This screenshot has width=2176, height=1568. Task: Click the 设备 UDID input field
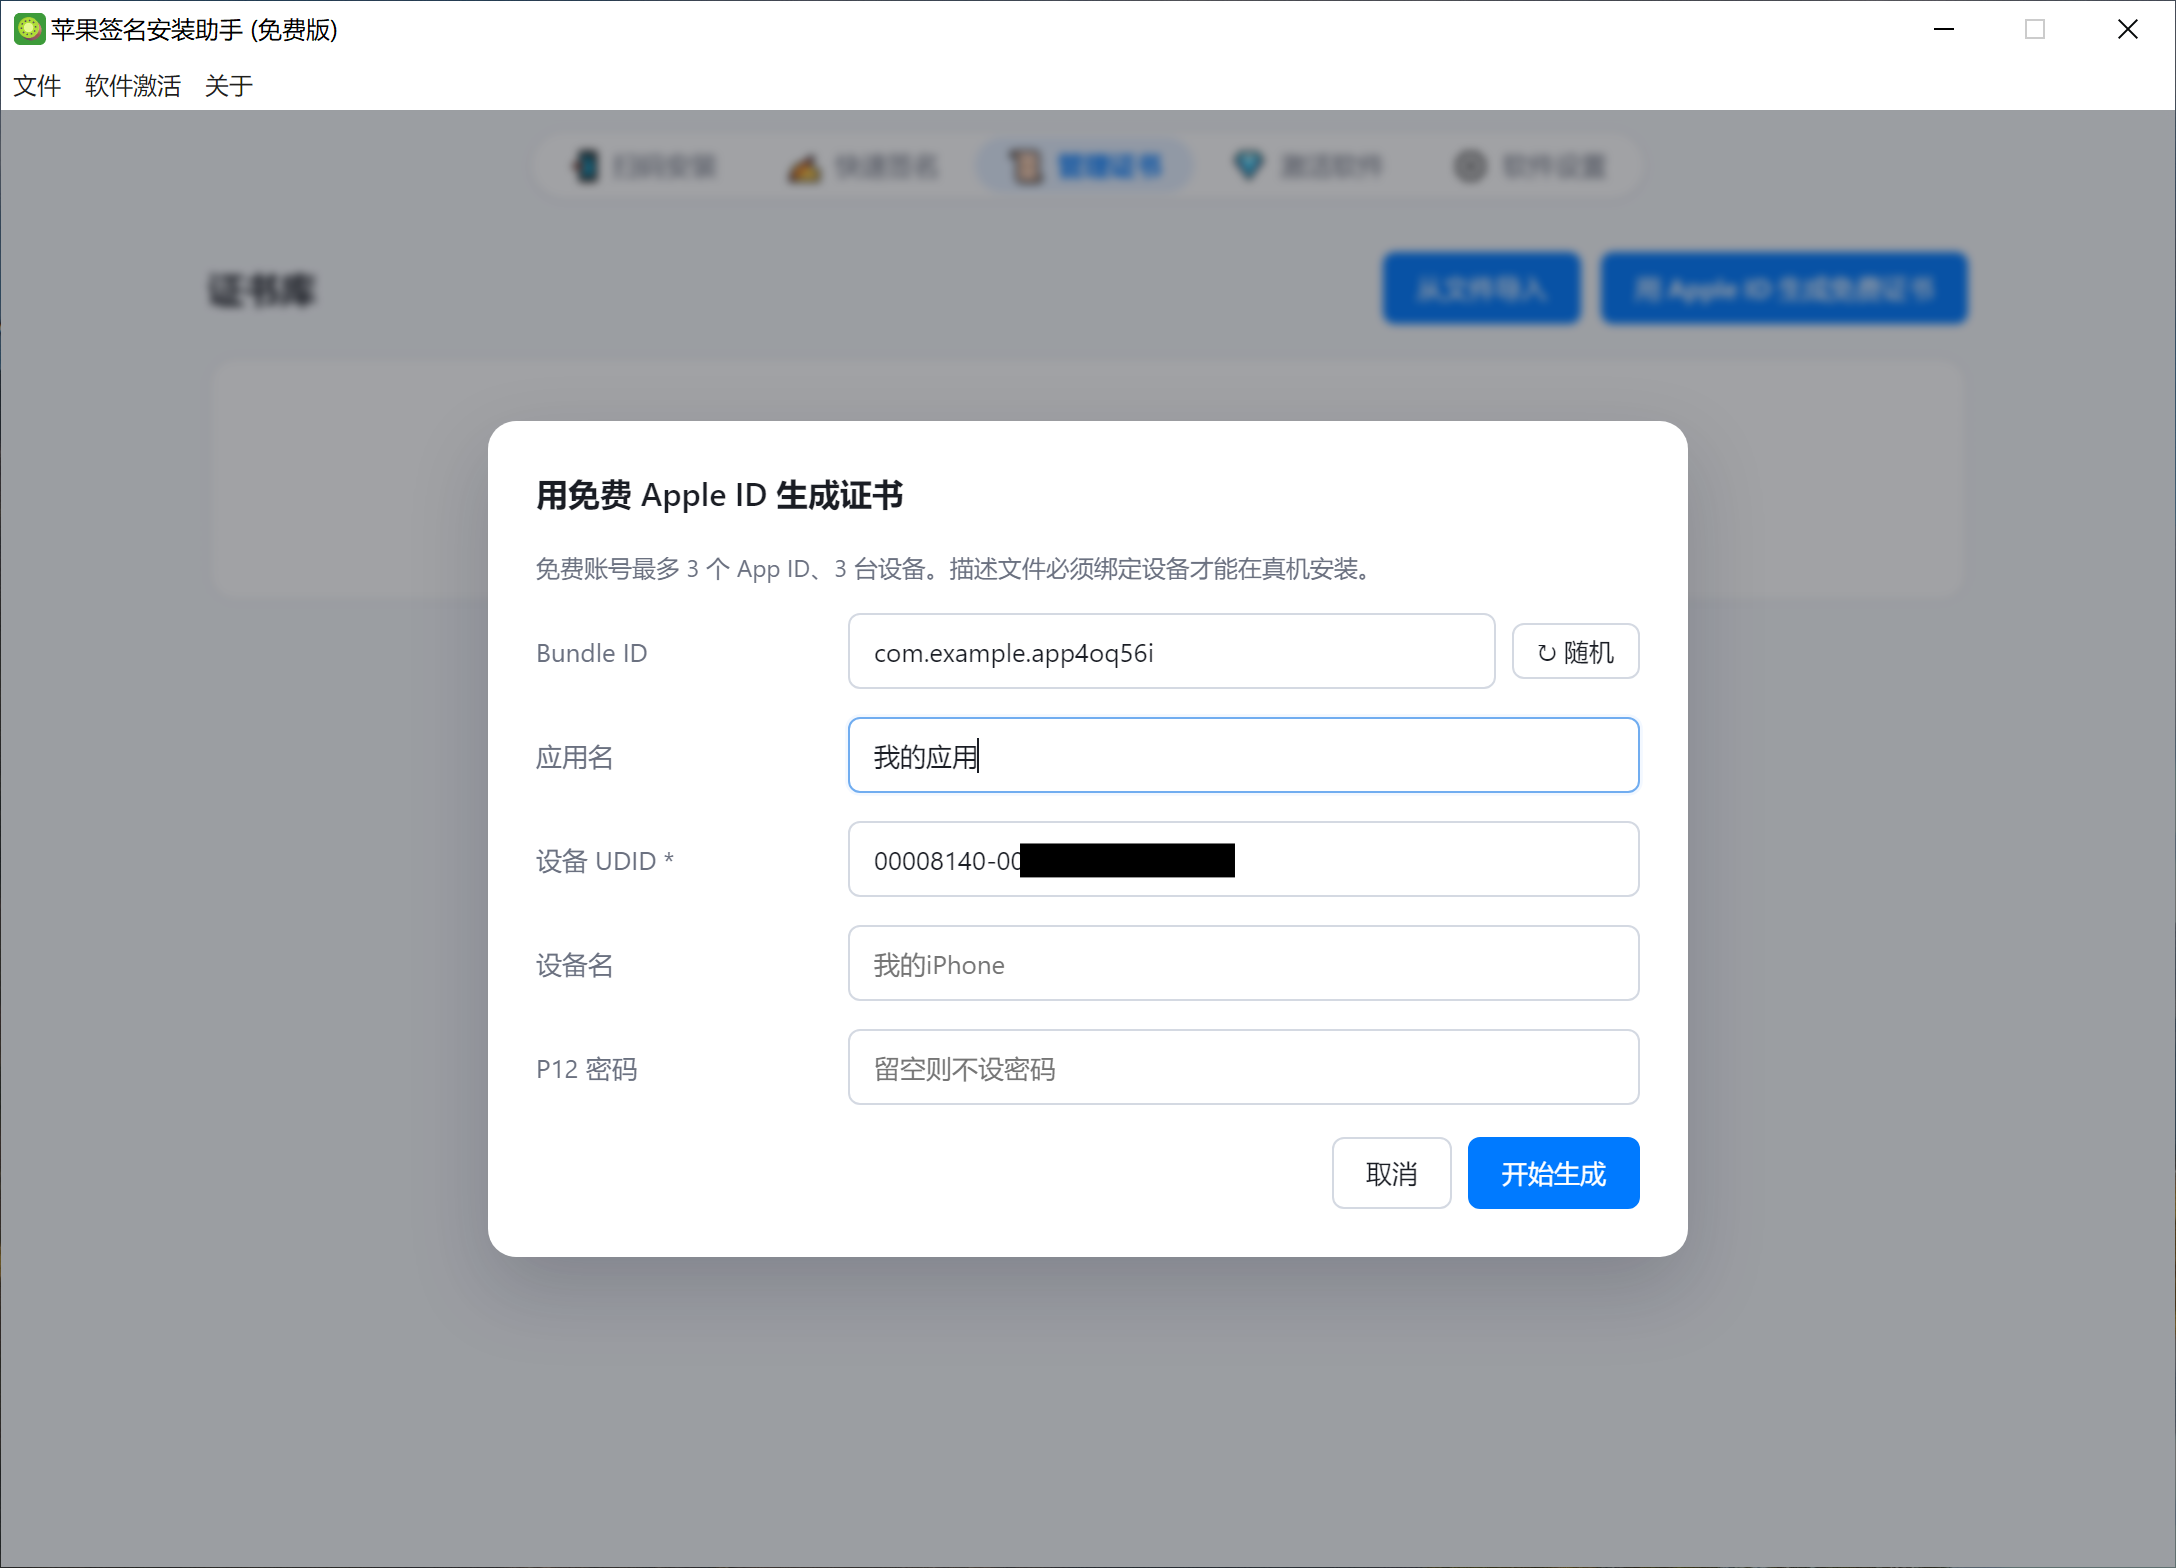point(1243,860)
